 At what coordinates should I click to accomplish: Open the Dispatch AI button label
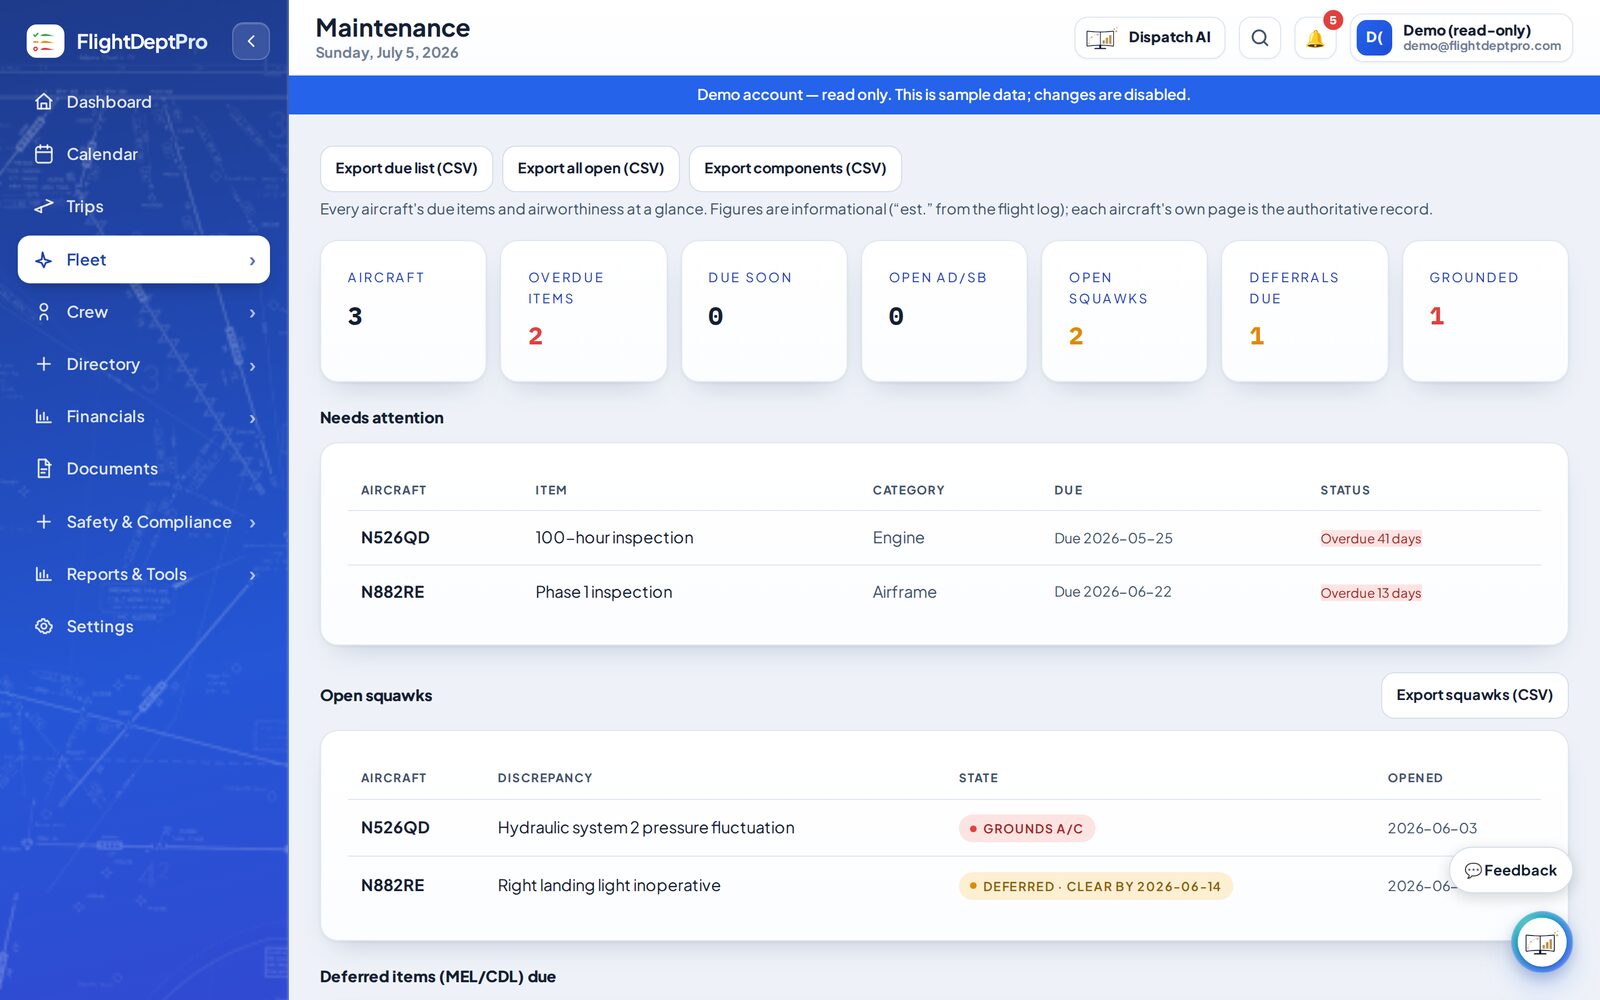[1169, 38]
